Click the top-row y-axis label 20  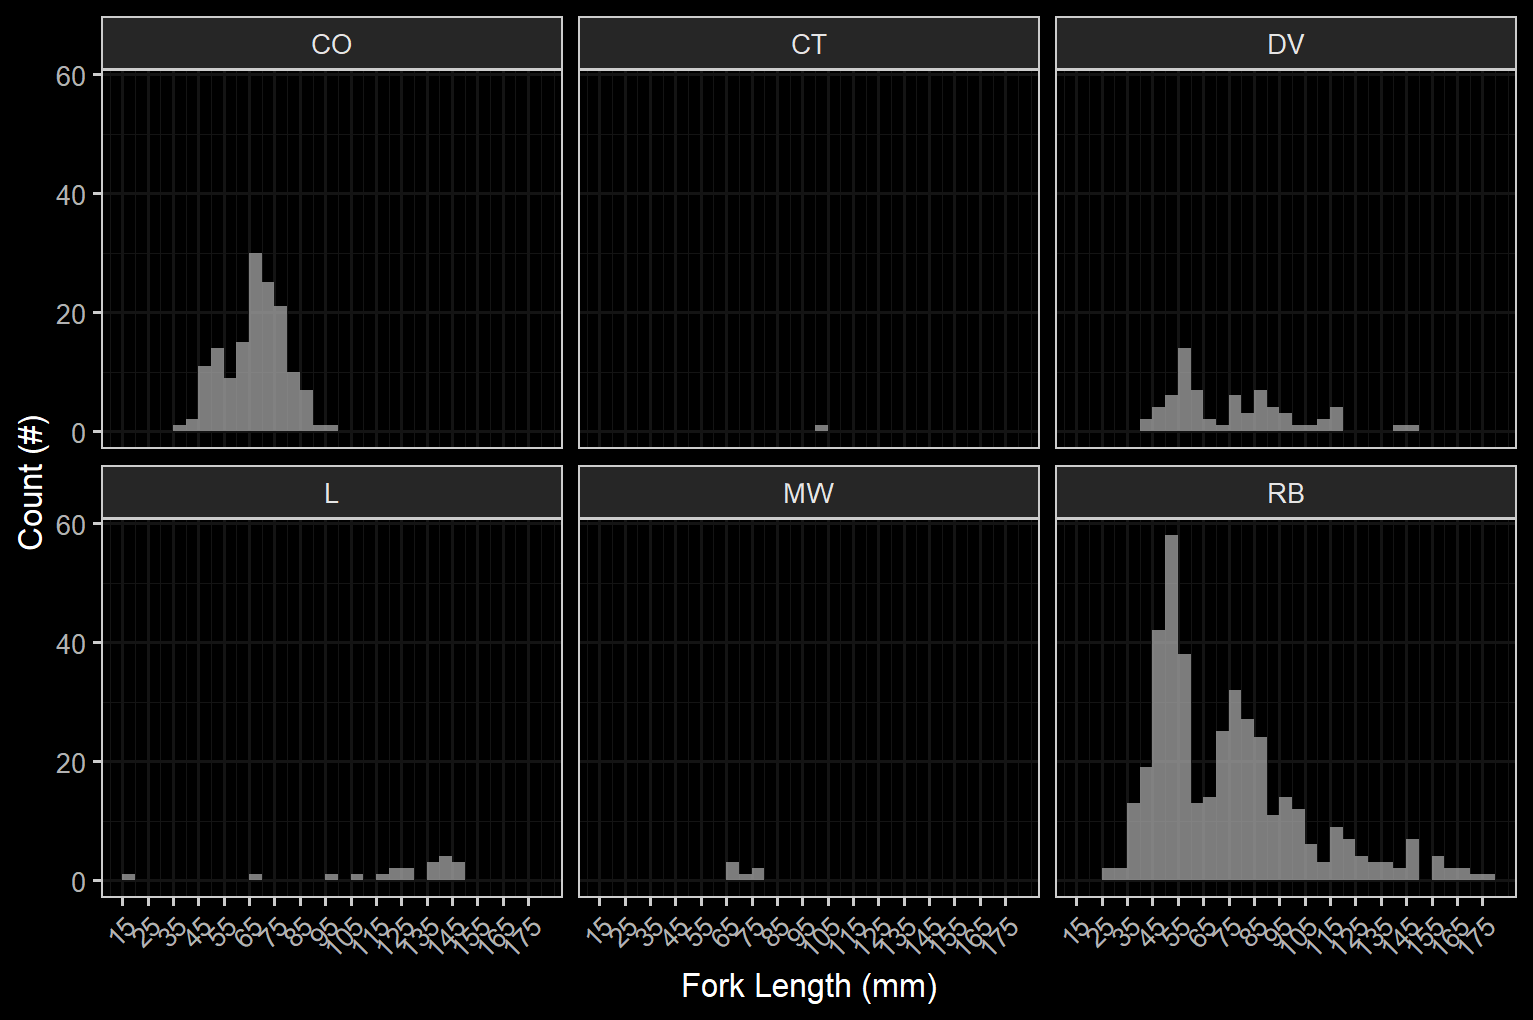71,314
